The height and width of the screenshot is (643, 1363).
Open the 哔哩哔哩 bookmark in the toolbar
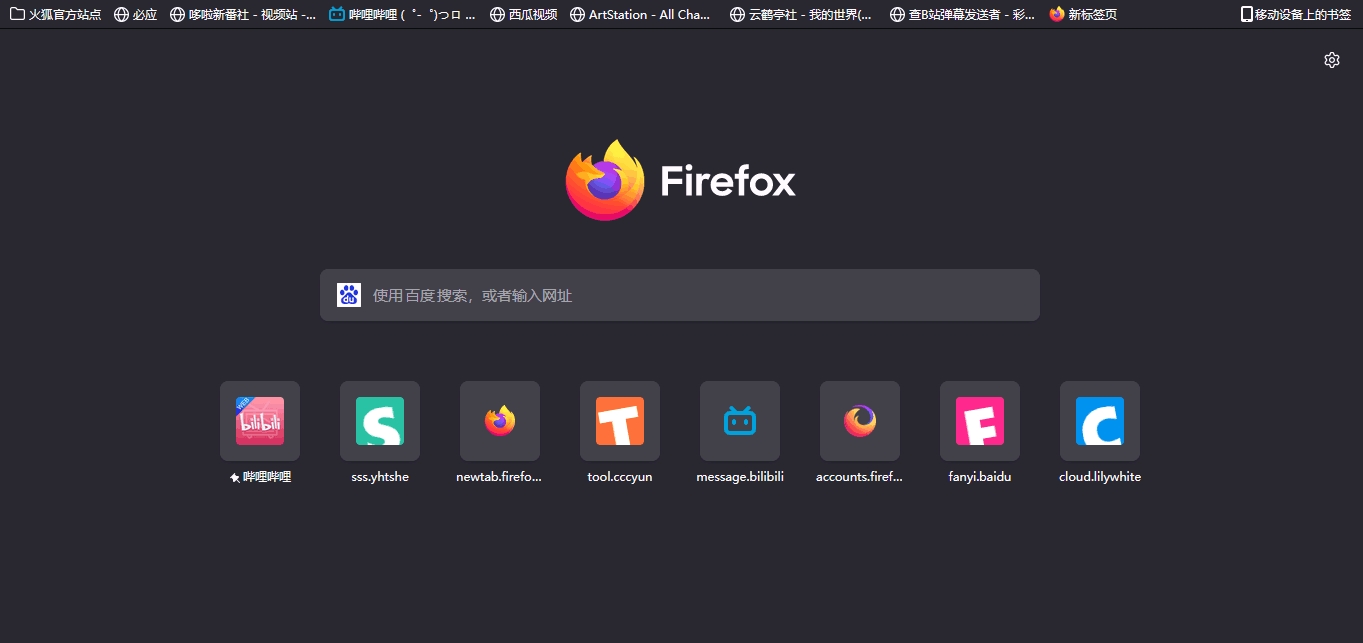403,15
